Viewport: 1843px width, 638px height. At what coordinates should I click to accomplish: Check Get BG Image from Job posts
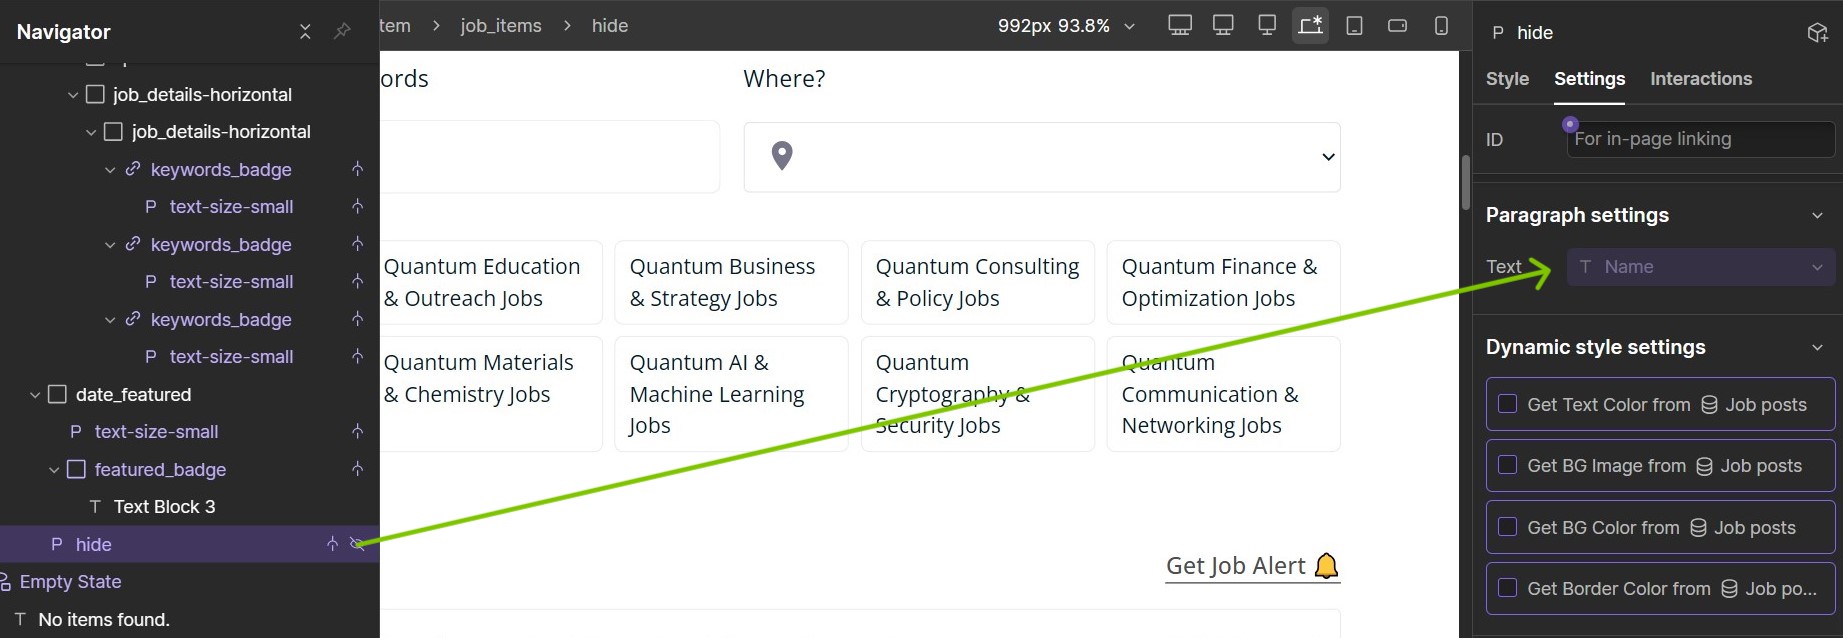tap(1507, 466)
